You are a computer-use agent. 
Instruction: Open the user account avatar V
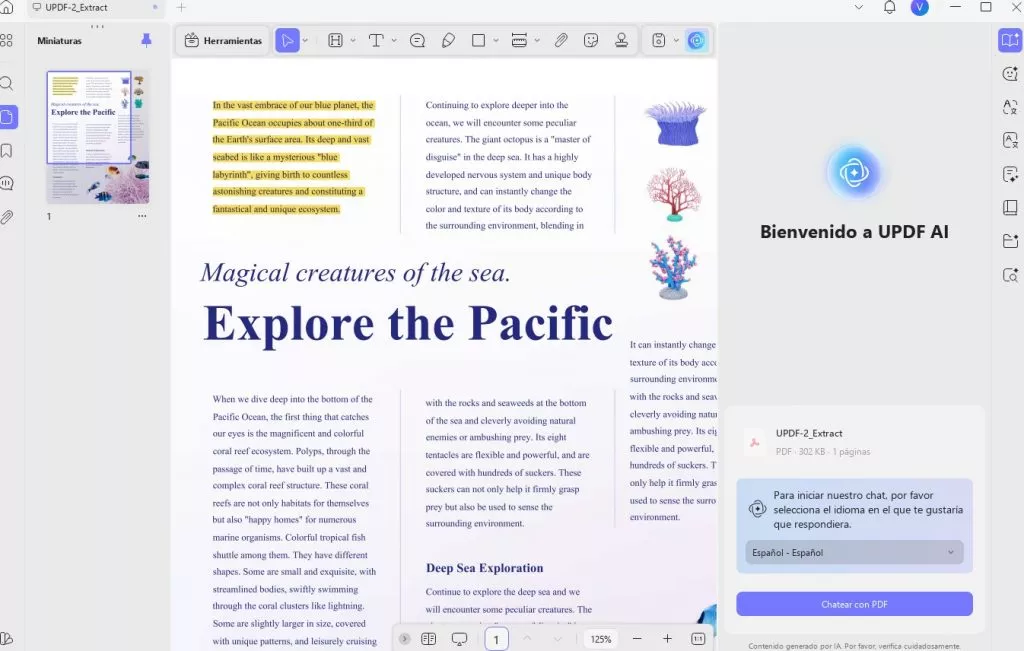pos(920,8)
